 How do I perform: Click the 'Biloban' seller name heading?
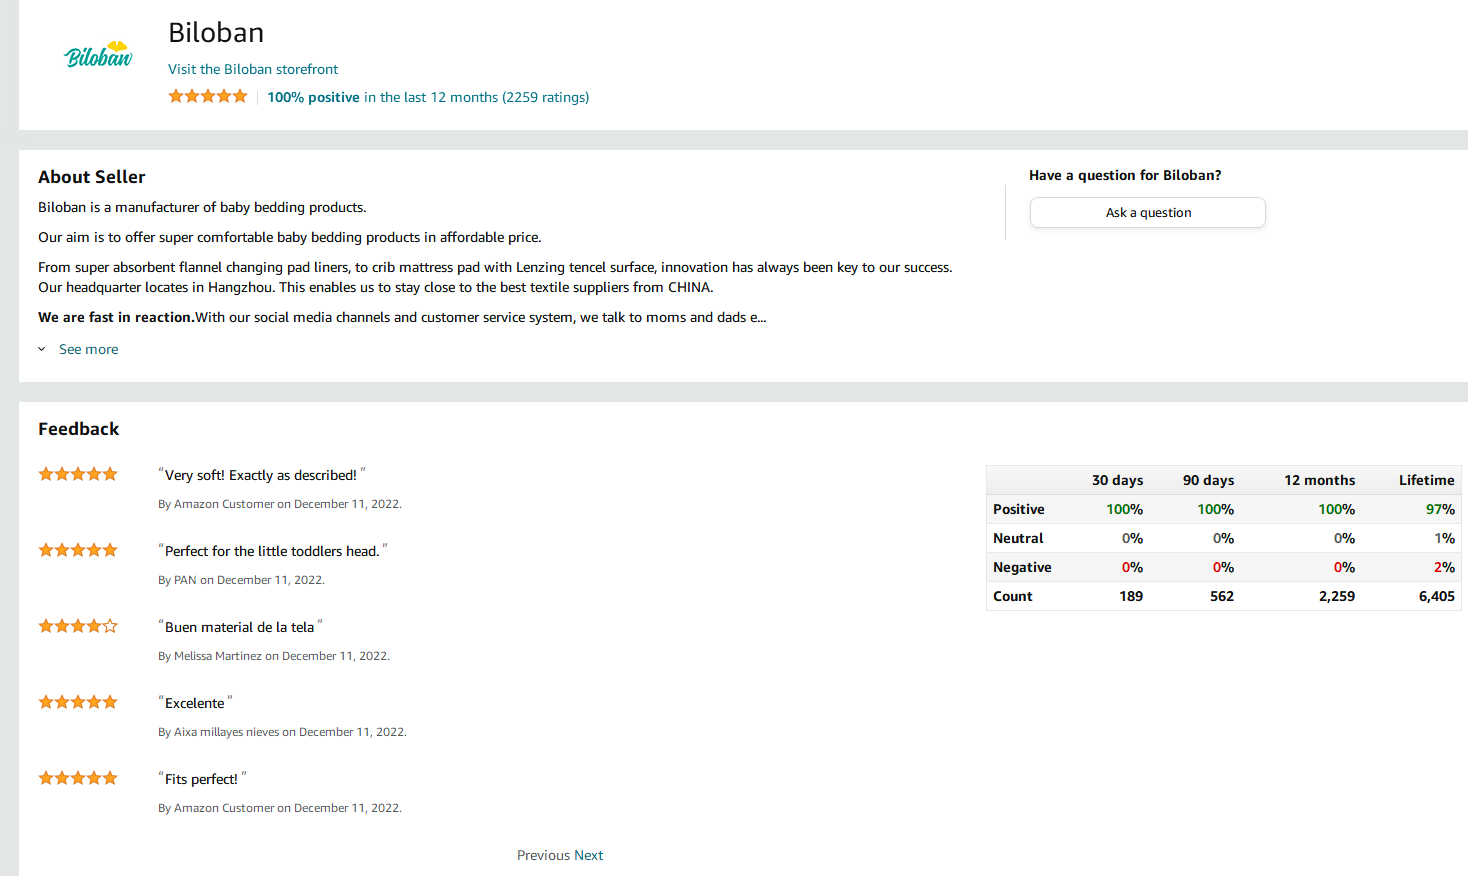pyautogui.click(x=216, y=33)
